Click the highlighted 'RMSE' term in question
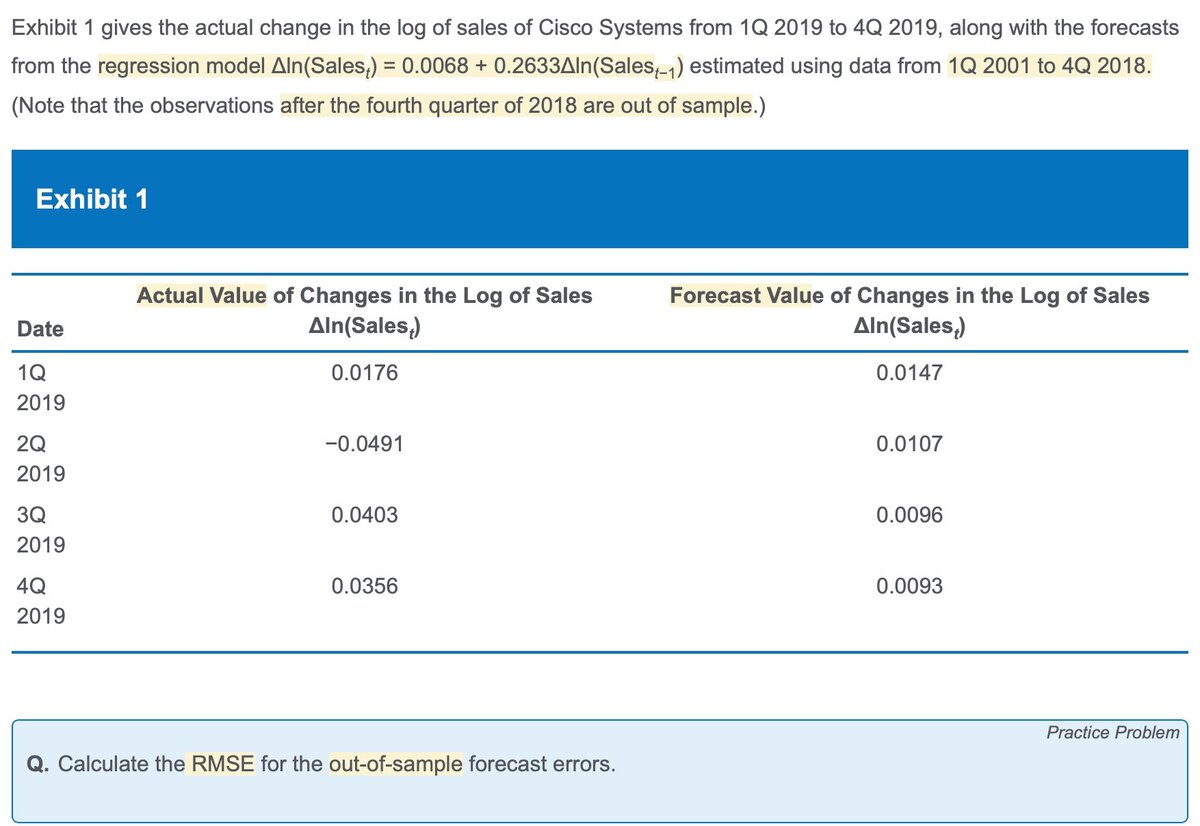Screen dimensions: 1200x826 click(x=219, y=765)
